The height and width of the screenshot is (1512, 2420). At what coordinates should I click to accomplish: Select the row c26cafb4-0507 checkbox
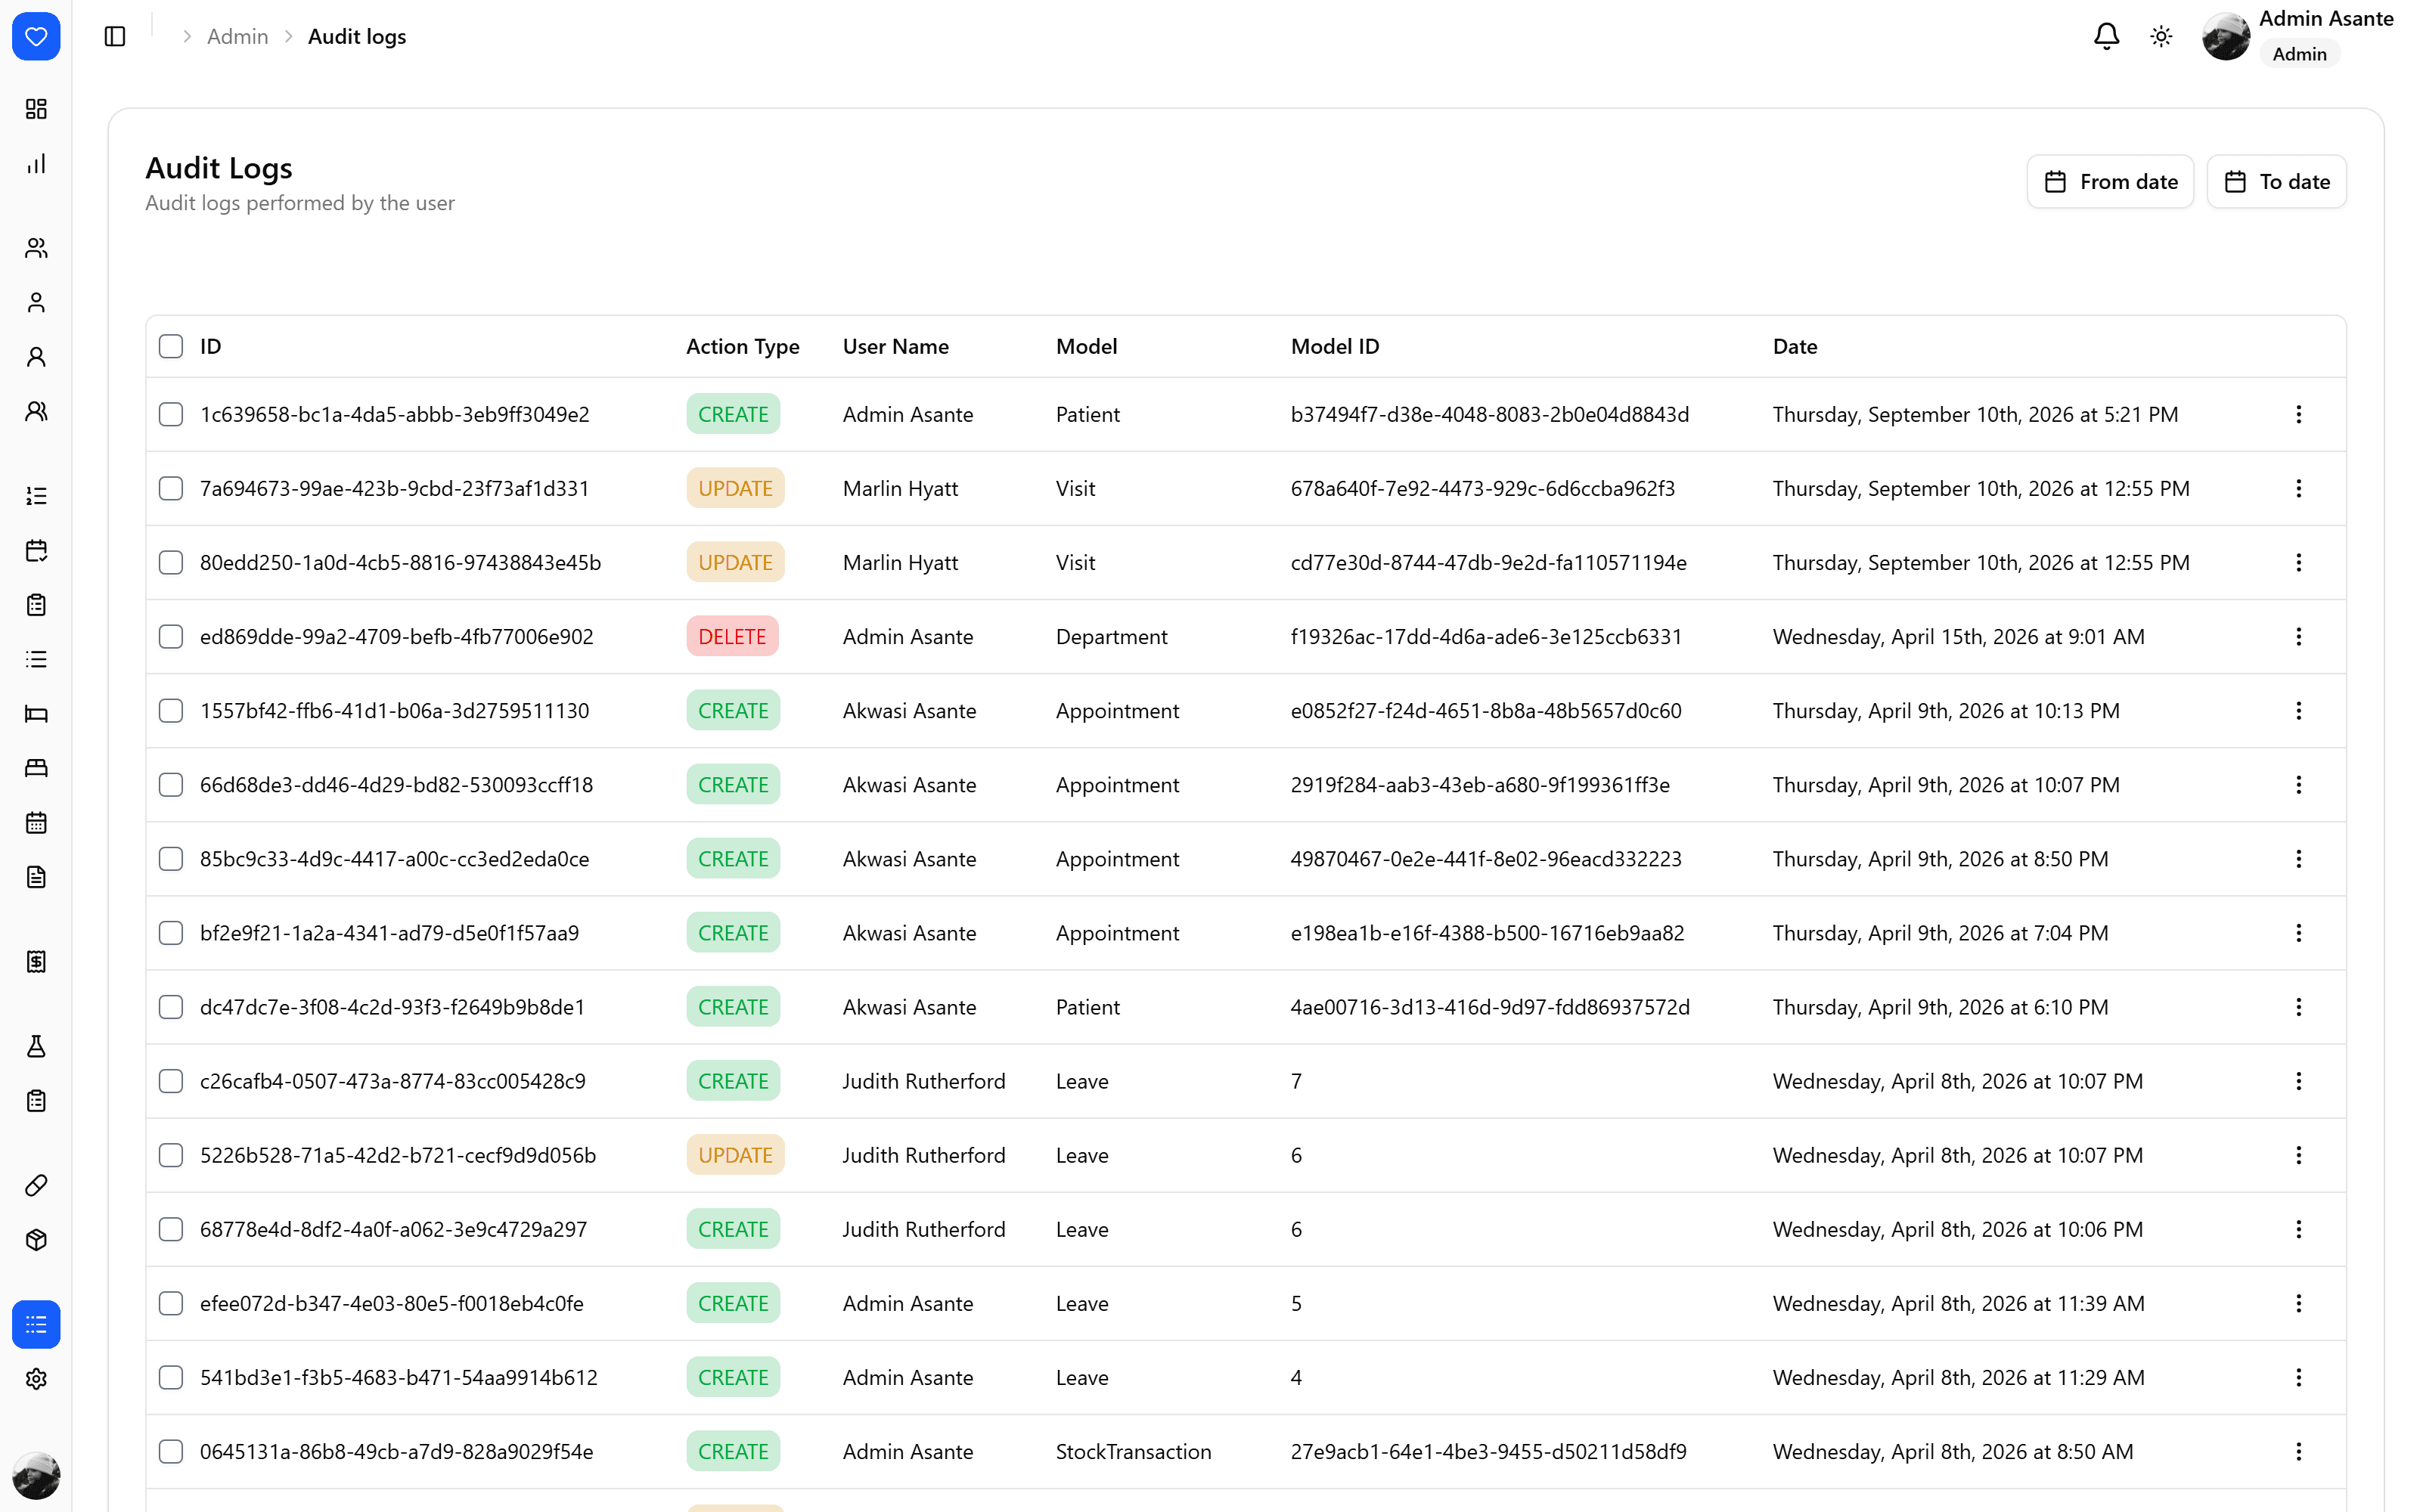point(171,1081)
